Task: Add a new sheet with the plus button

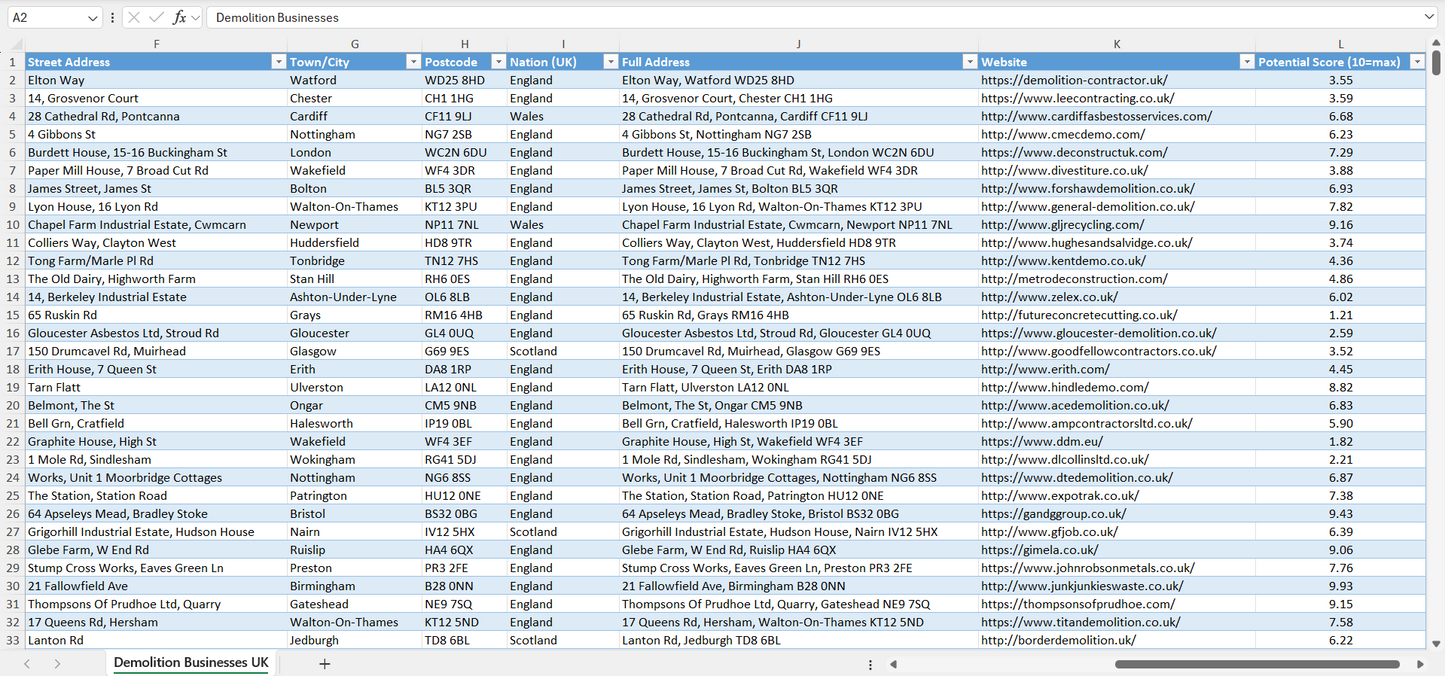Action: point(324,663)
